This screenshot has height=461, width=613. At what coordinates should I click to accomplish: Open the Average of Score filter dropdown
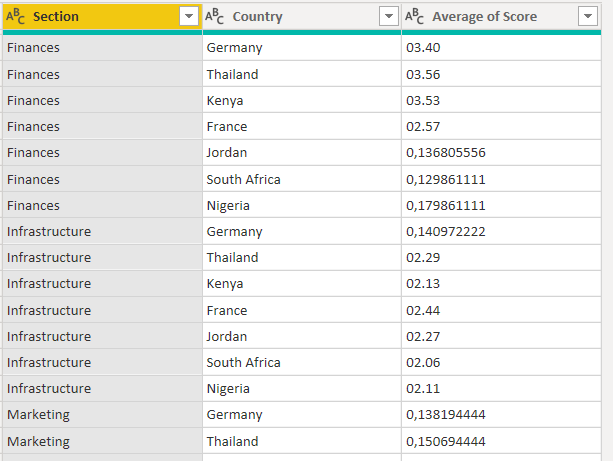pos(588,16)
